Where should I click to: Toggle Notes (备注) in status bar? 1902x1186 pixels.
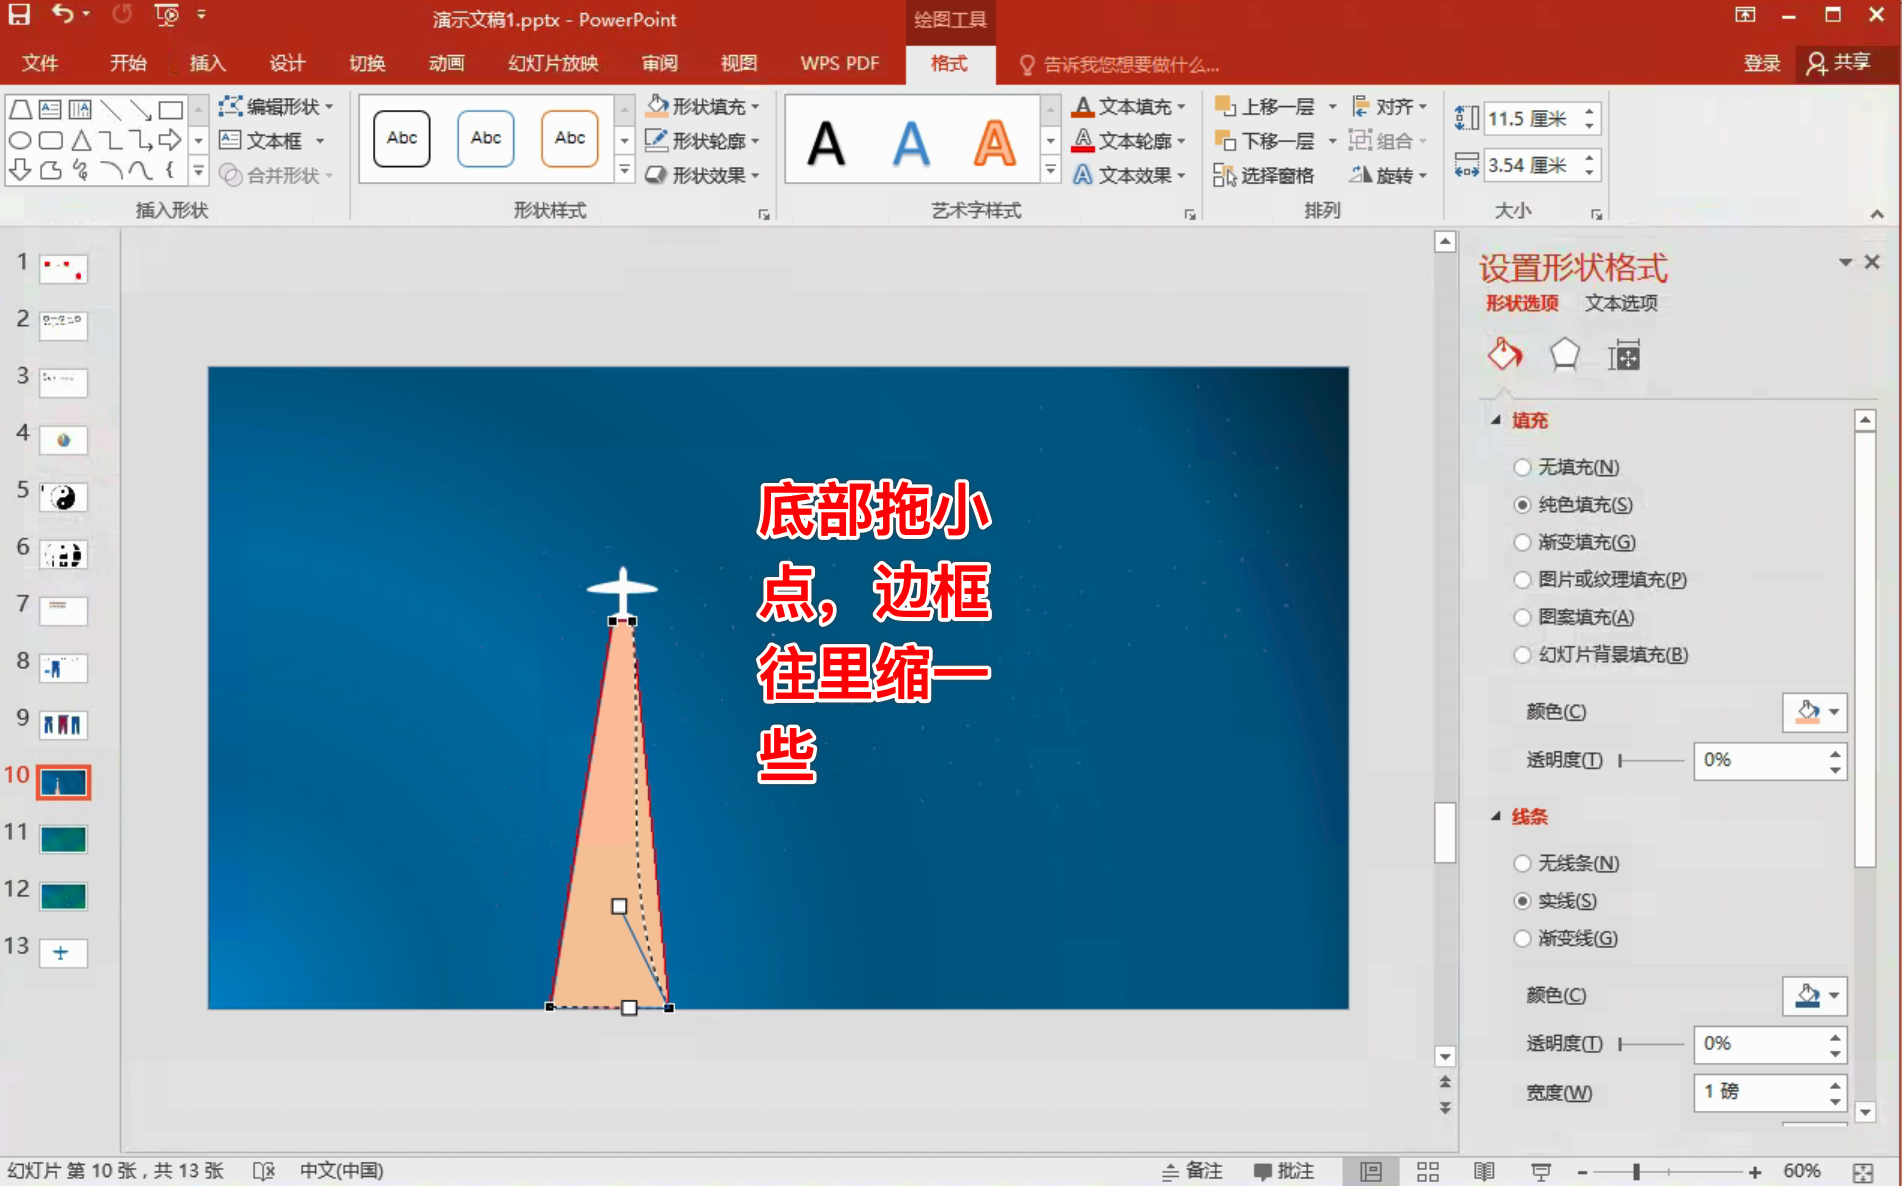(1192, 1171)
